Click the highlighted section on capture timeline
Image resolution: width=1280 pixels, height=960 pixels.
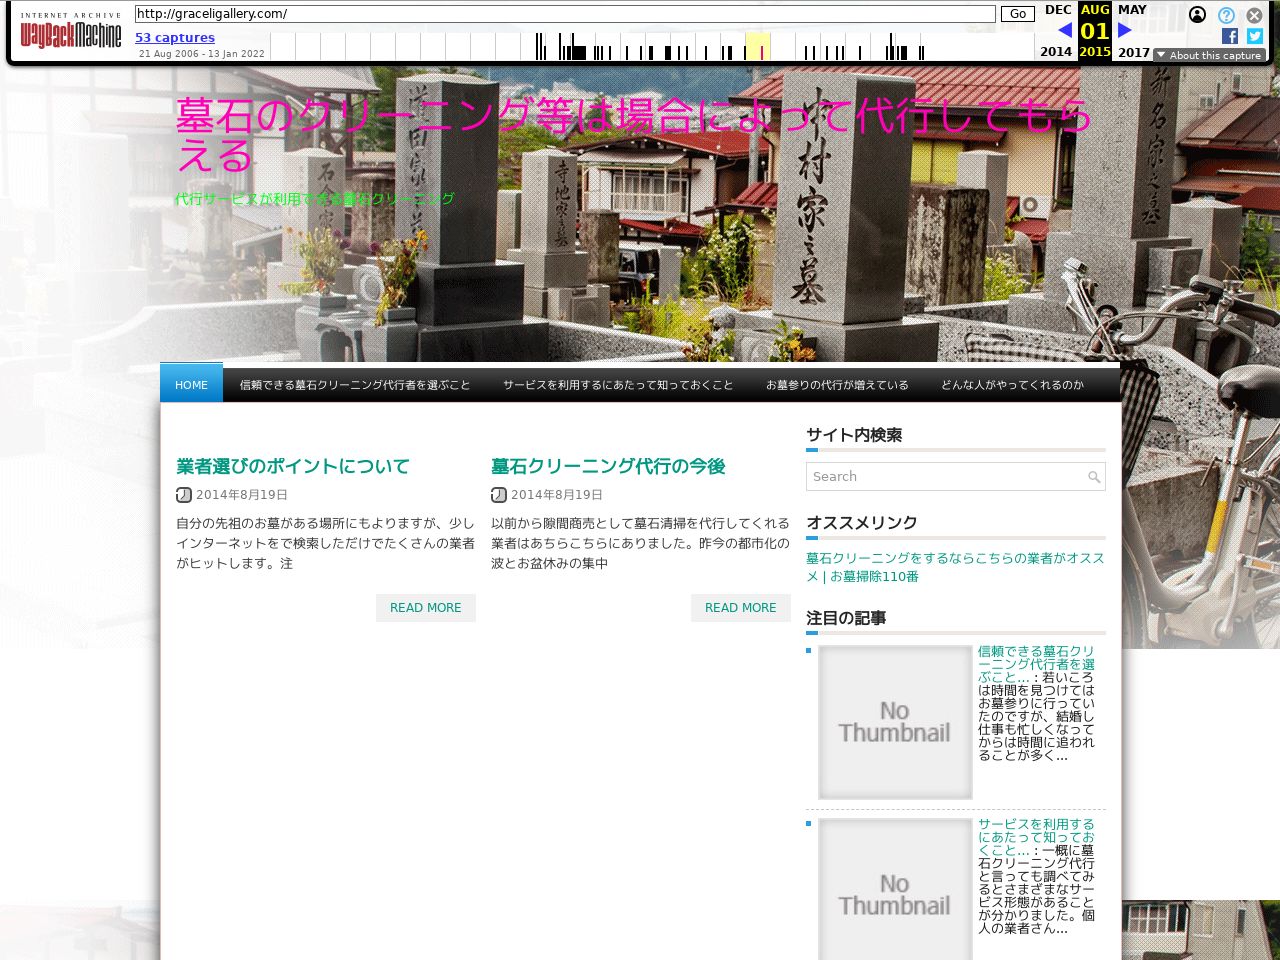(757, 47)
